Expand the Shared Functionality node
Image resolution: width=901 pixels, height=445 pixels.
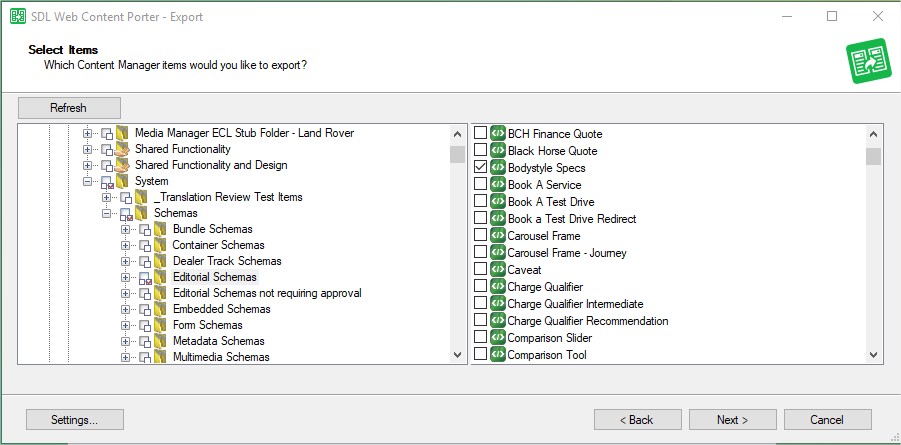pyautogui.click(x=87, y=149)
